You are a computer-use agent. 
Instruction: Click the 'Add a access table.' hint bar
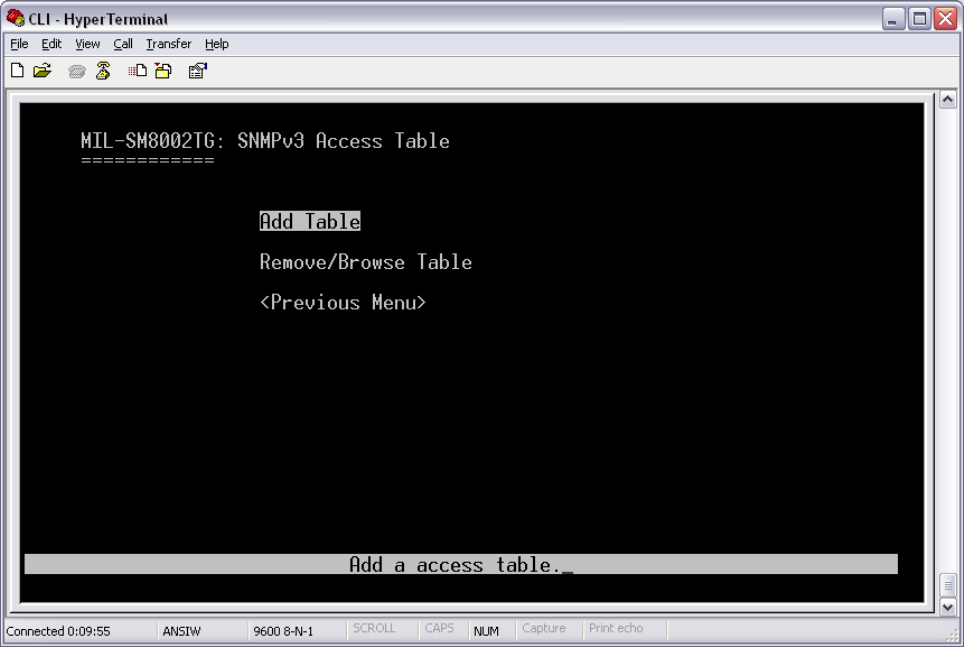[460, 564]
